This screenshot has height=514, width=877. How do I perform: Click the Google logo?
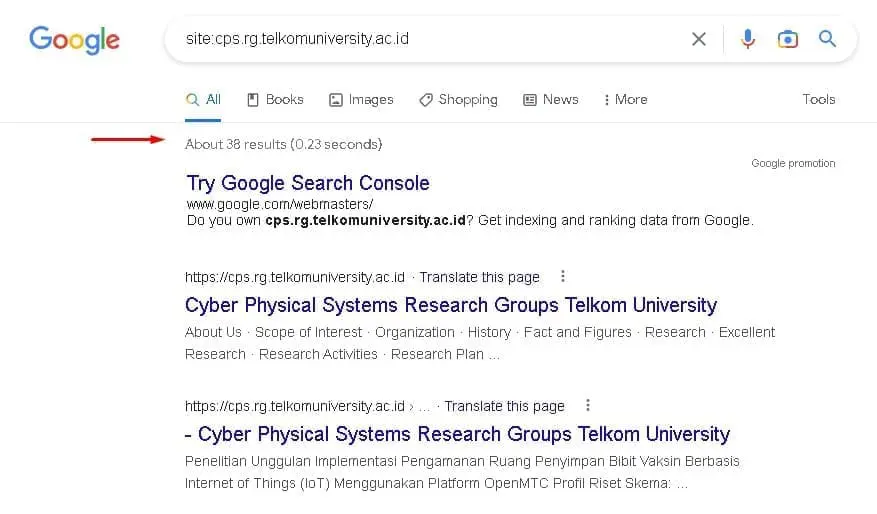coord(74,40)
